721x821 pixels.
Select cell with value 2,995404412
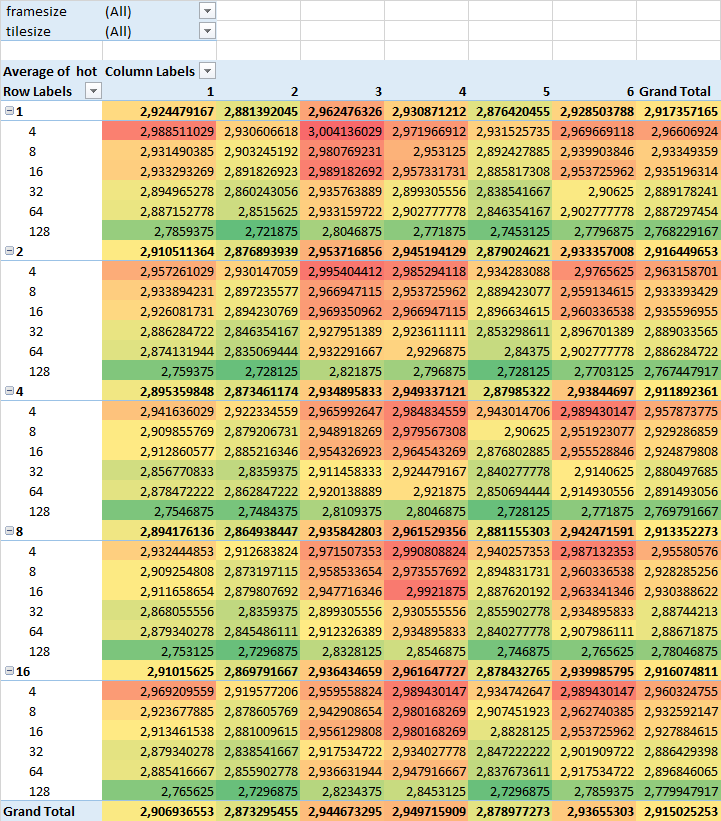tap(342, 271)
